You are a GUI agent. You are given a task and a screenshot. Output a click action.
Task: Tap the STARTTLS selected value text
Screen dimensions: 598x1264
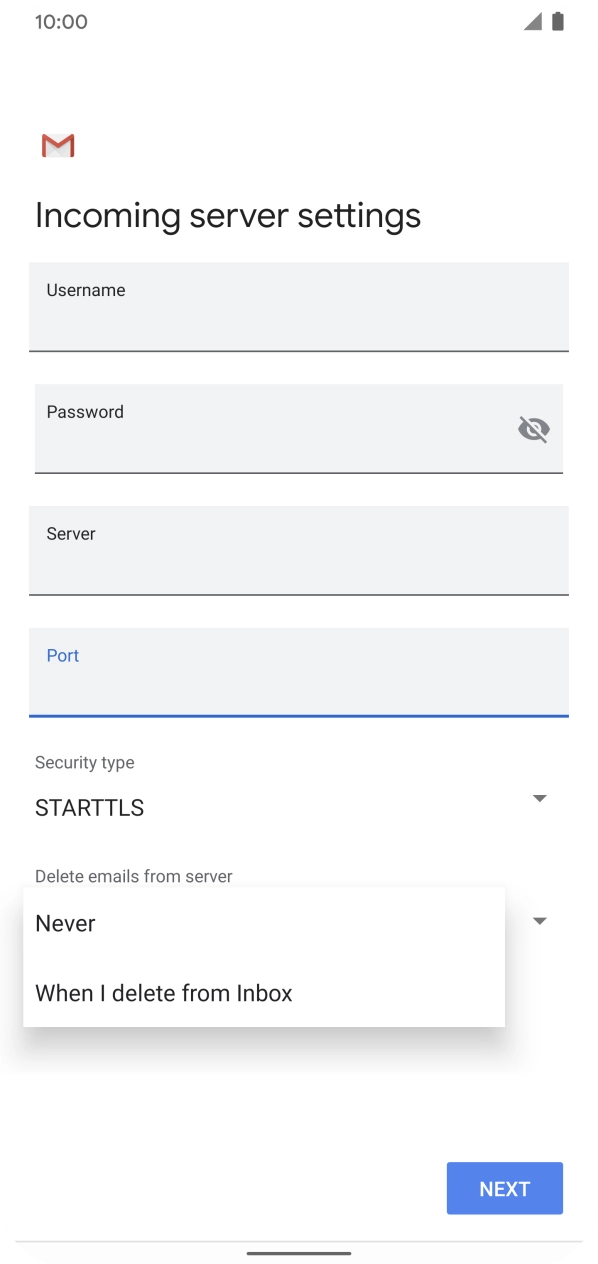pyautogui.click(x=89, y=807)
